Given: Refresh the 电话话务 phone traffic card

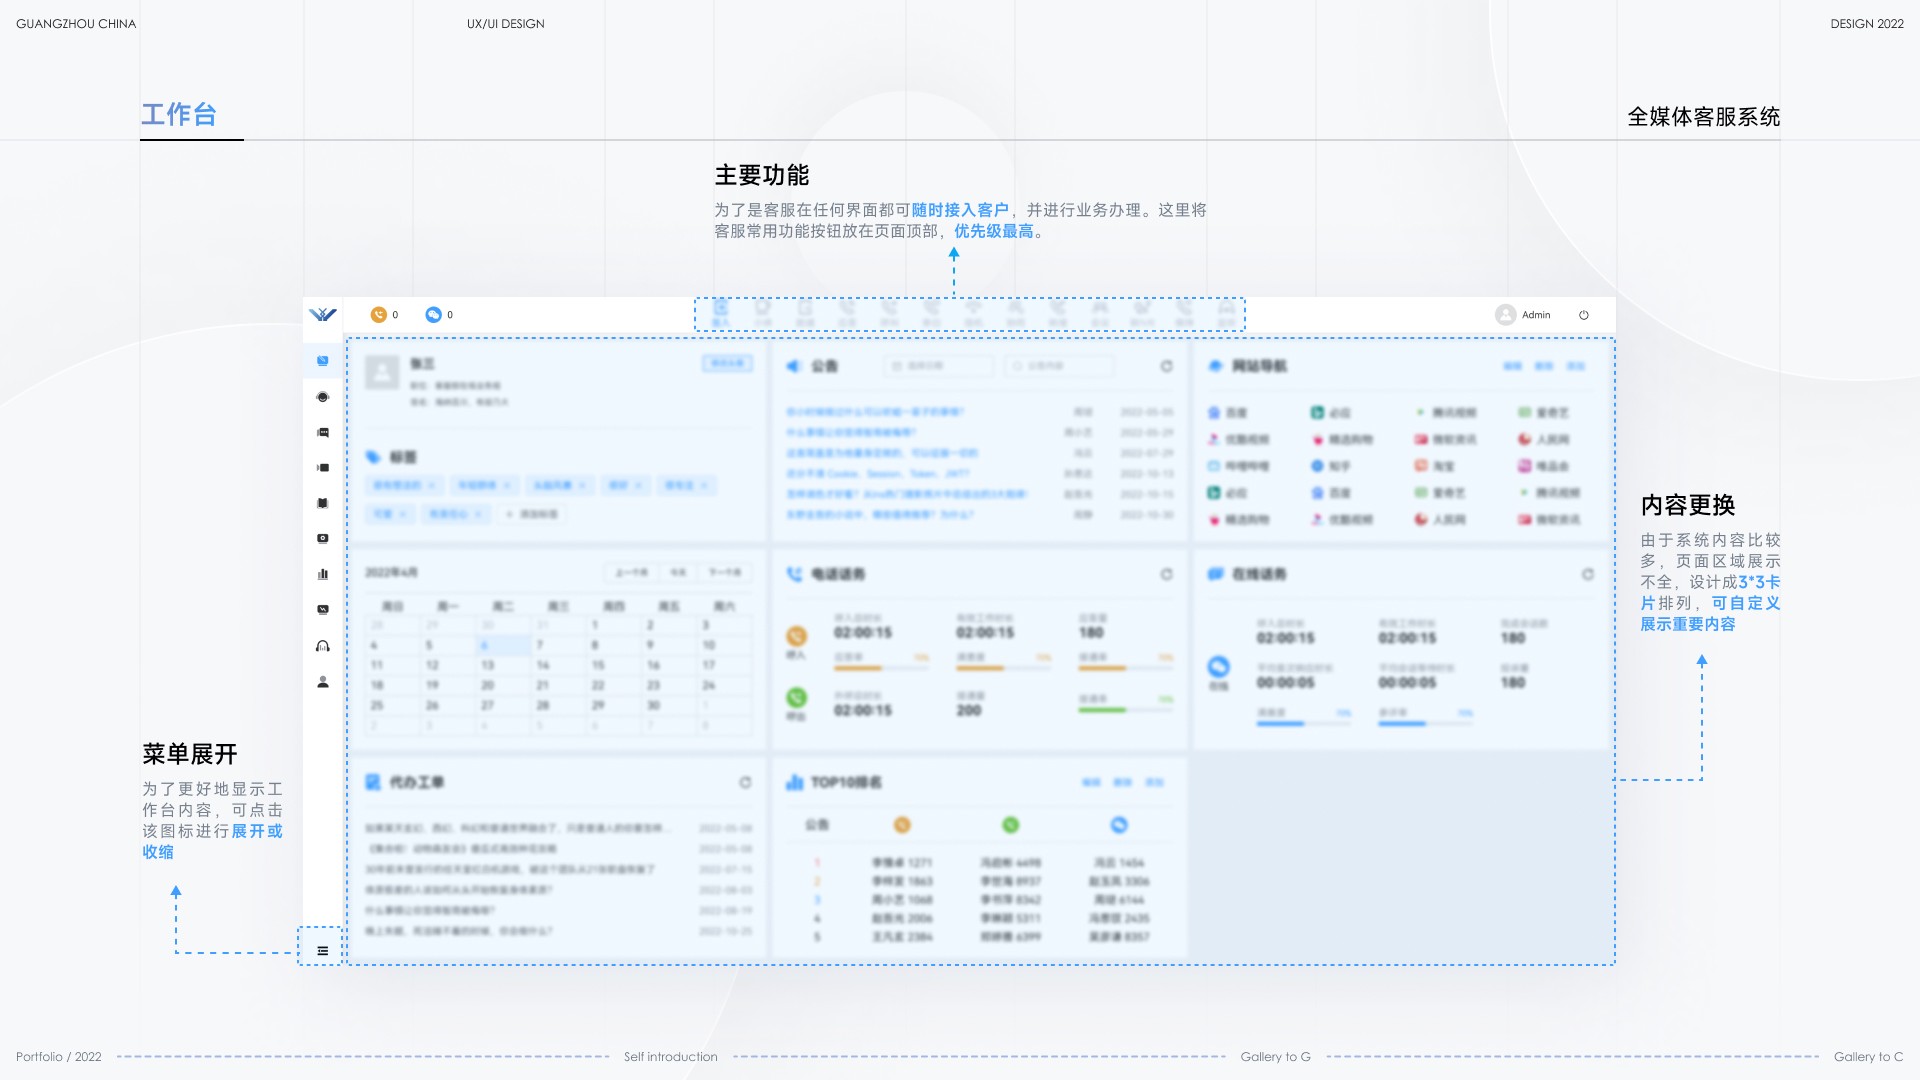Looking at the screenshot, I should click(1166, 574).
